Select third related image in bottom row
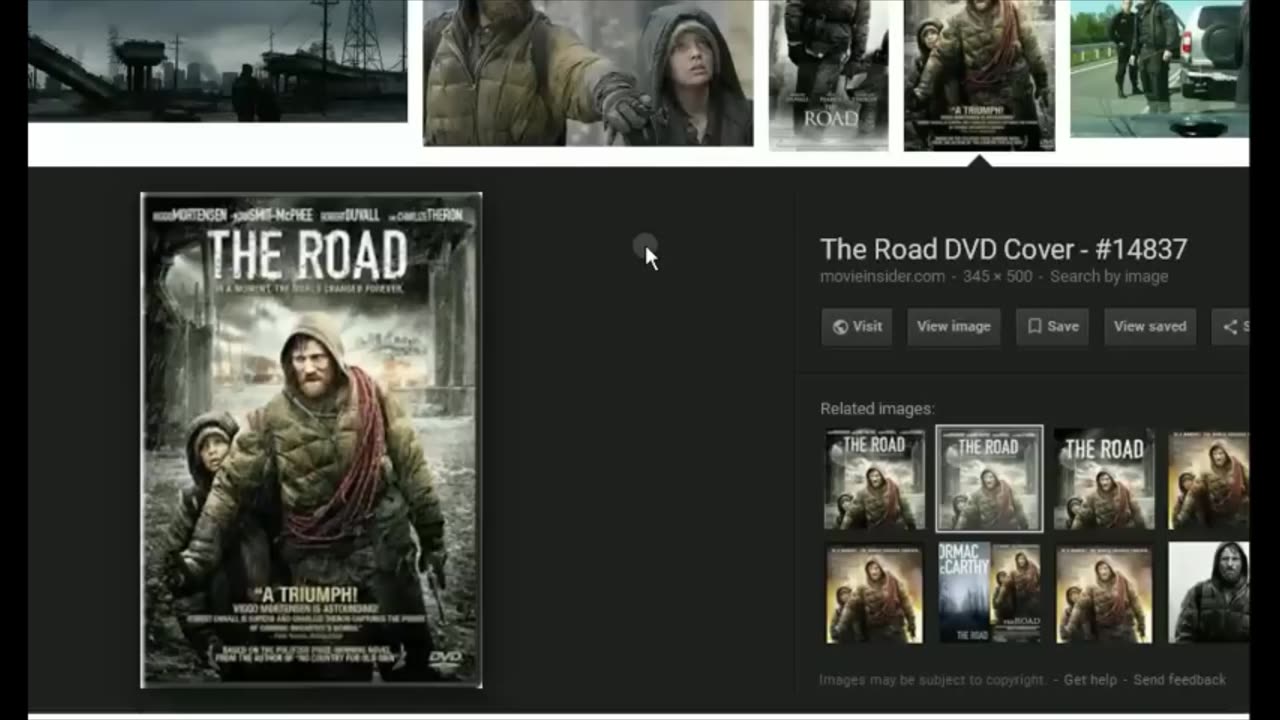The width and height of the screenshot is (1280, 720). pyautogui.click(x=1104, y=592)
